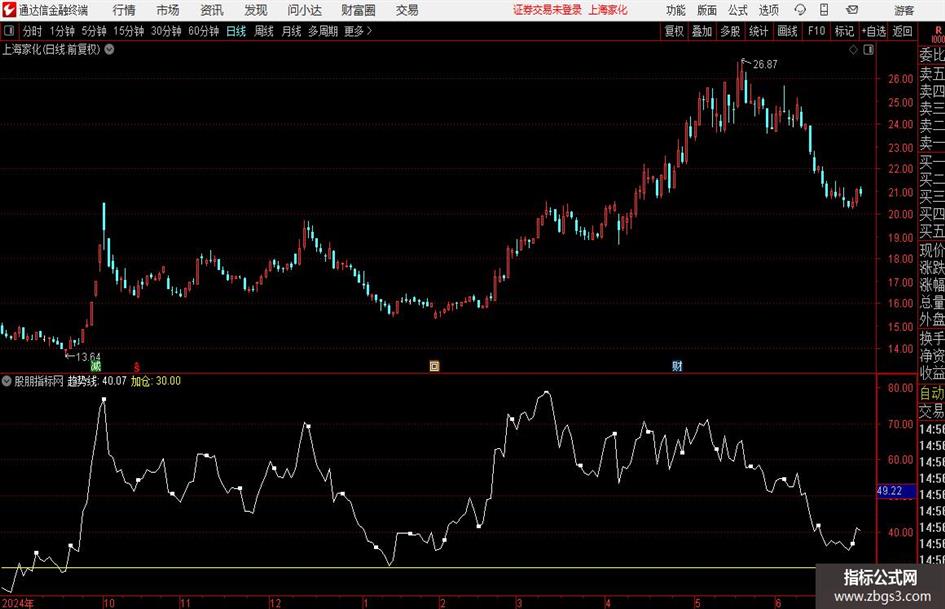Click the 2024年 timeline label
The height and width of the screenshot is (609, 945).
(18, 603)
